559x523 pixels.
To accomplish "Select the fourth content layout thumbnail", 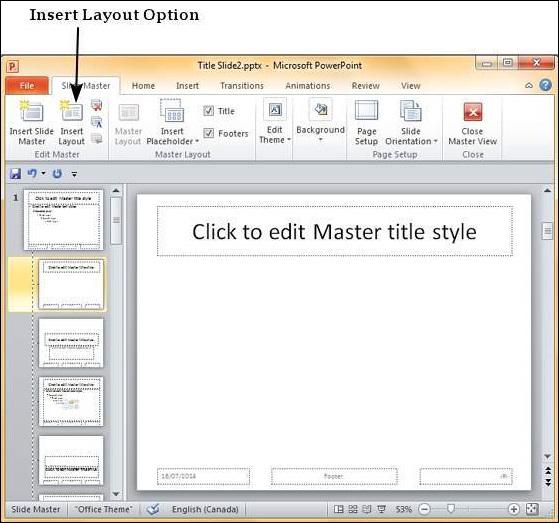I will [71, 401].
